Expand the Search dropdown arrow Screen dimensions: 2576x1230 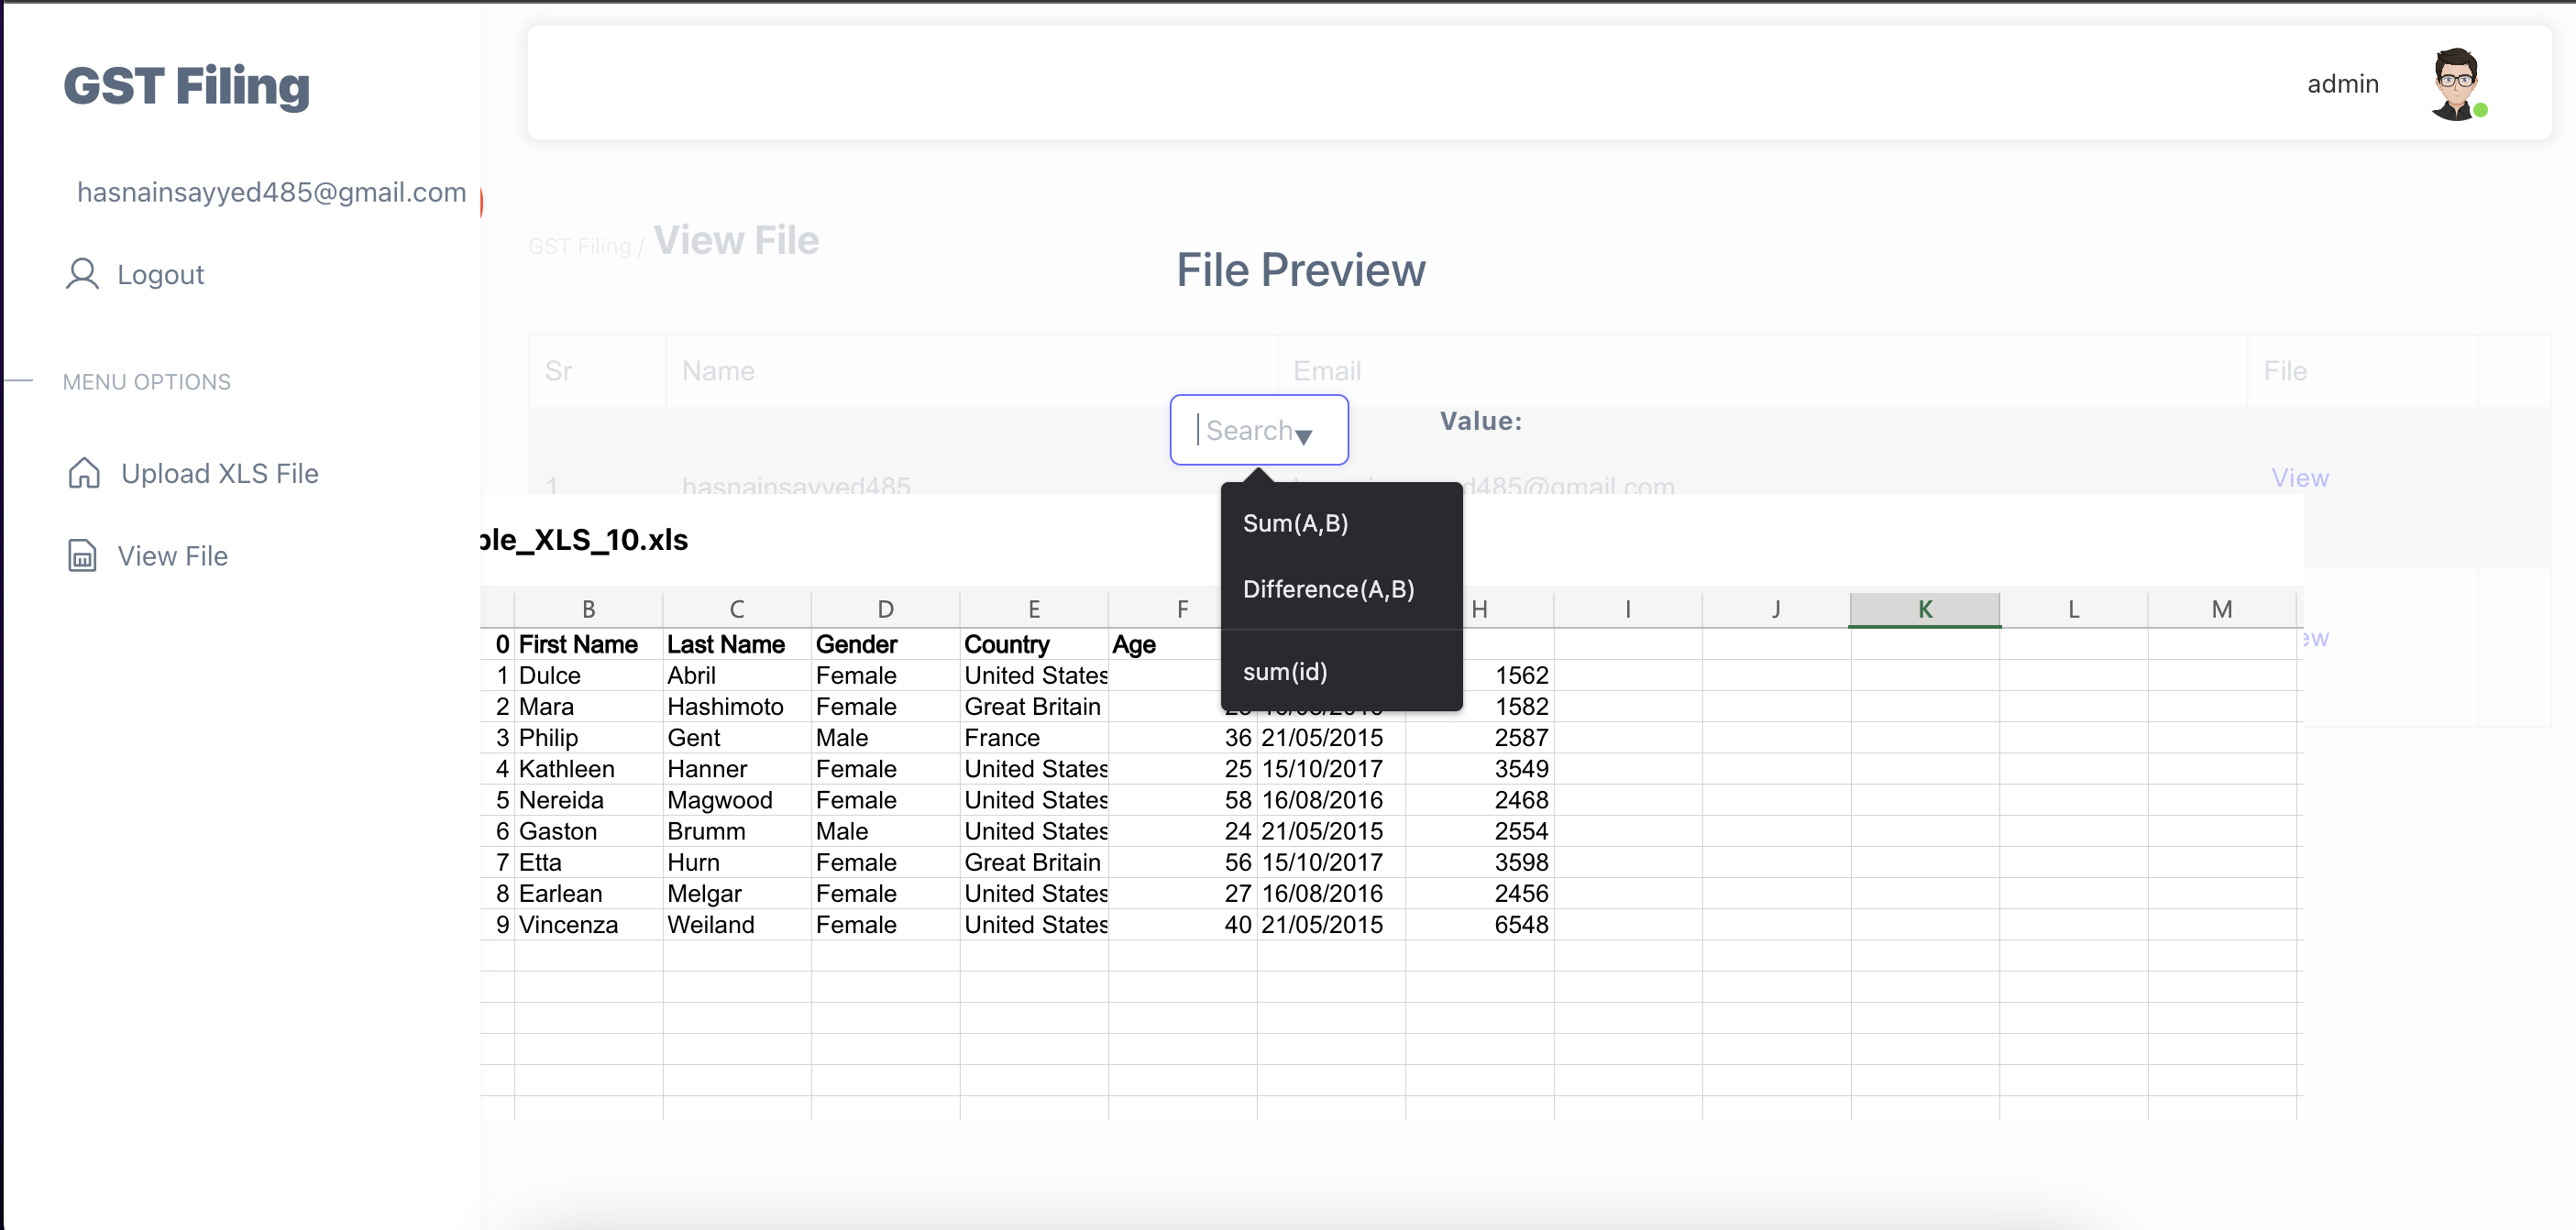click(x=1304, y=436)
